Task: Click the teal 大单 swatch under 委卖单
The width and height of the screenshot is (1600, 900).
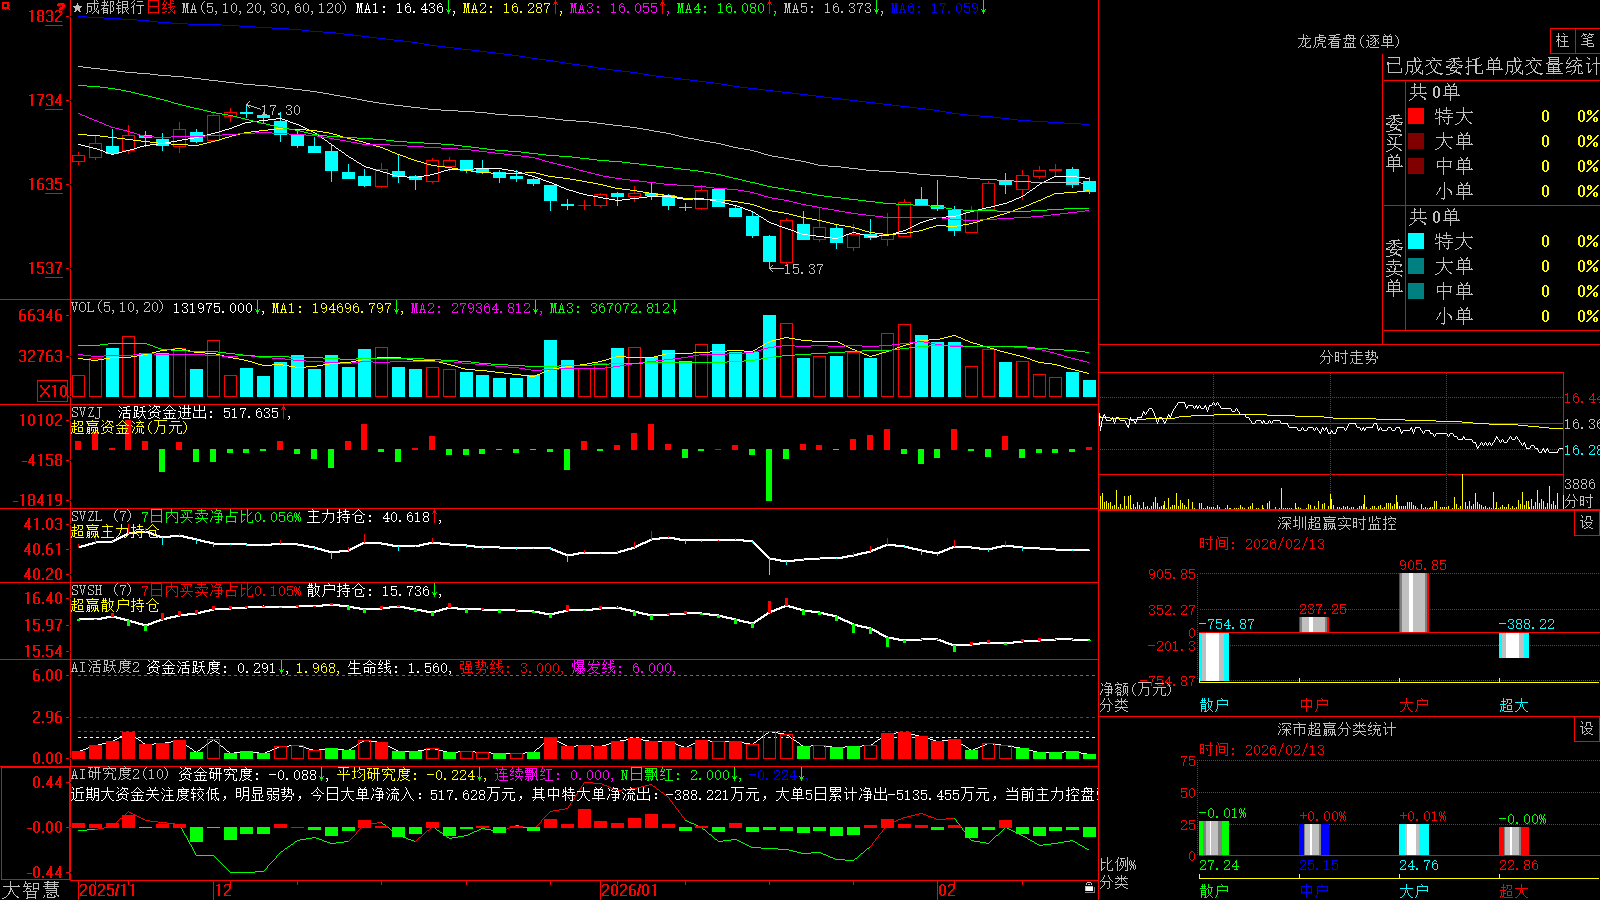Action: [x=1416, y=266]
